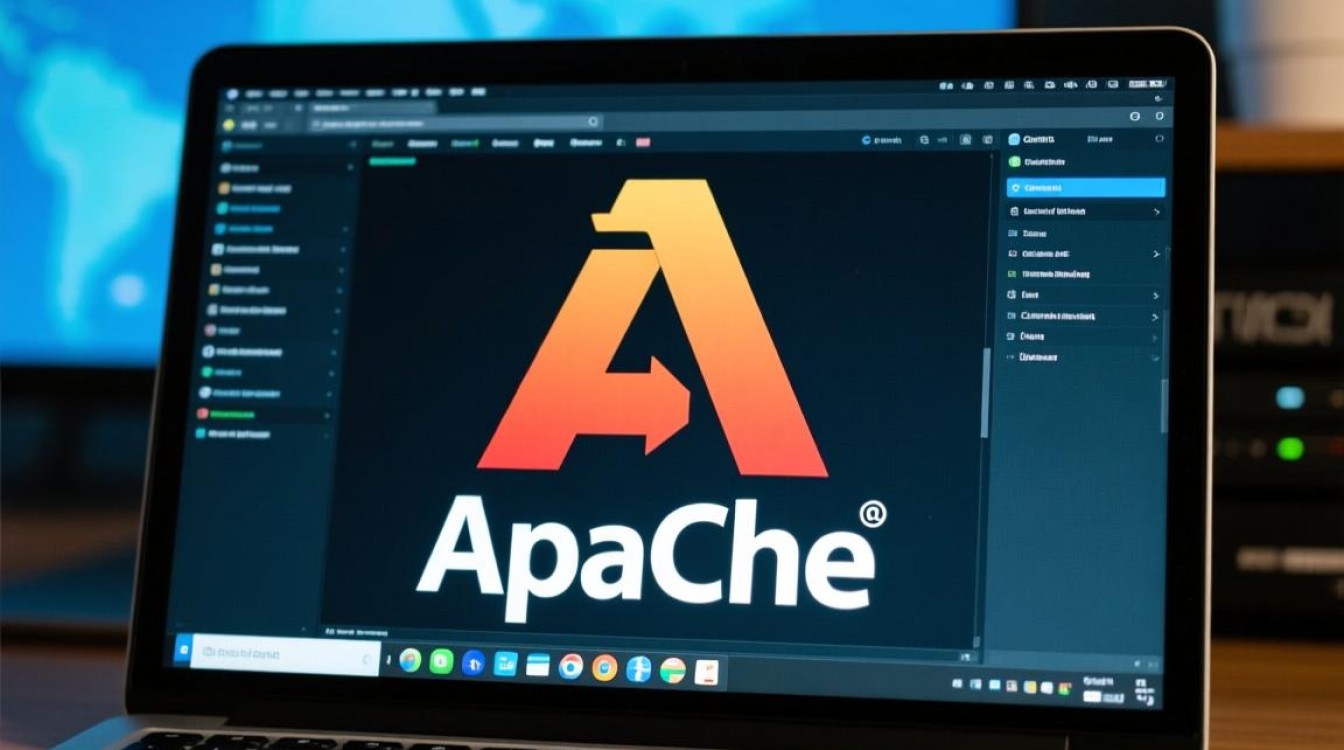Screen dimensions: 1344x750
Task: Click the large Apache logo graphic
Action: pos(652,327)
